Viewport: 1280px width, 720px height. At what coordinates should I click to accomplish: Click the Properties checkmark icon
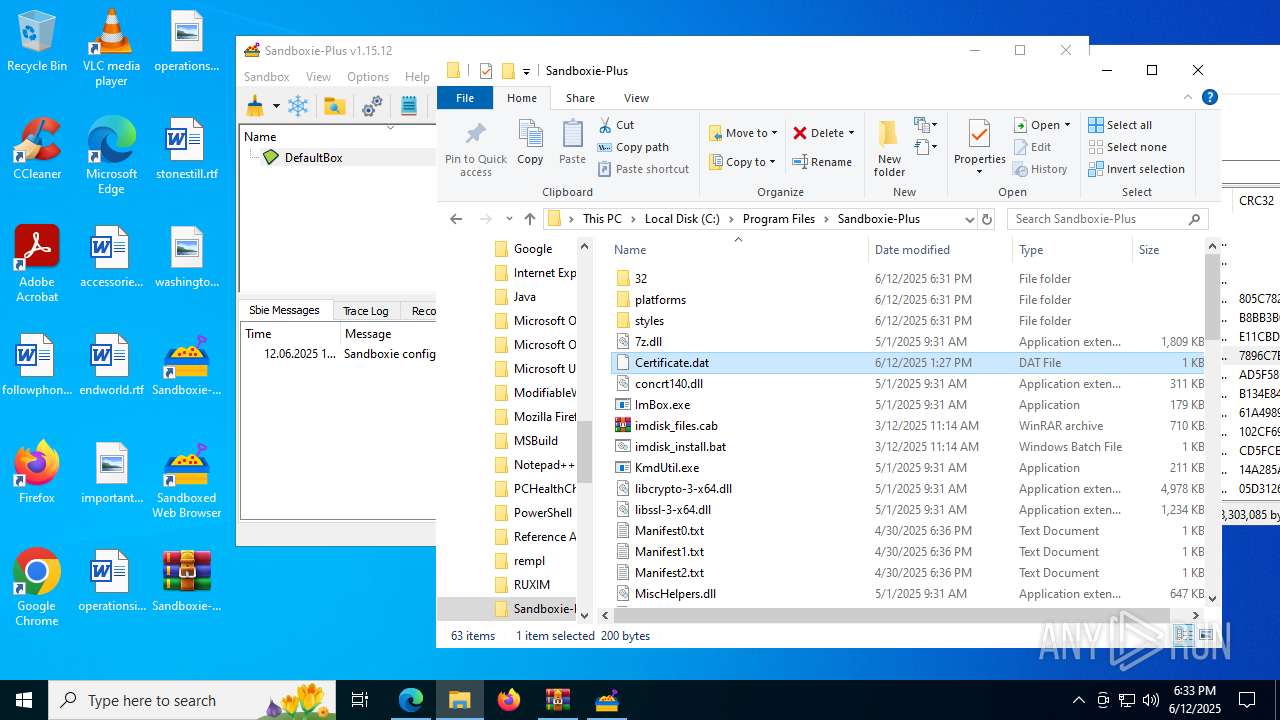coord(979,133)
